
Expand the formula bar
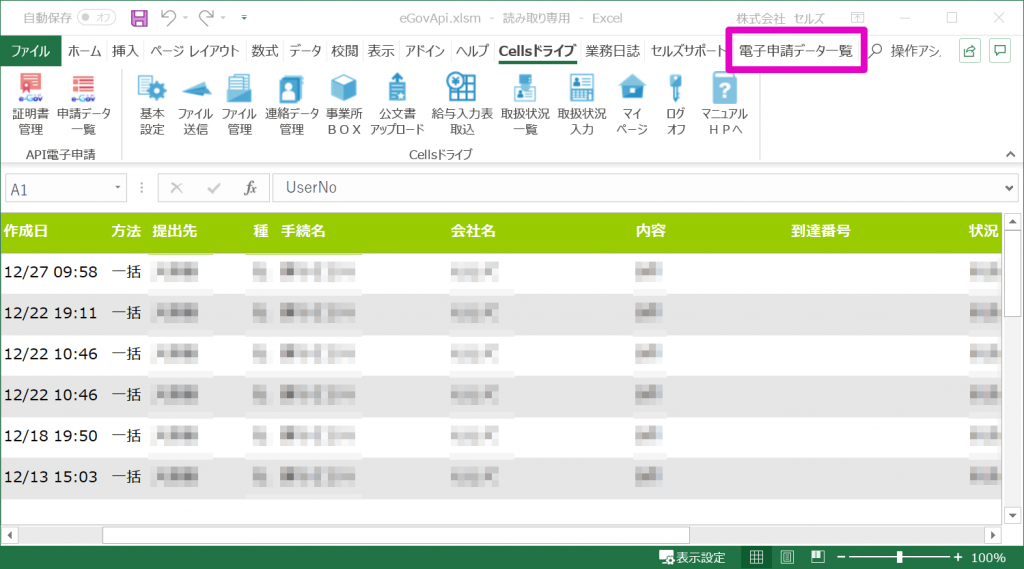click(x=1009, y=188)
